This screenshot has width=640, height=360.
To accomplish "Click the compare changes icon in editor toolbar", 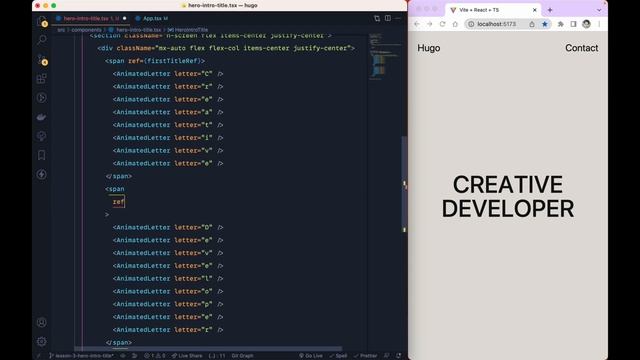I will (x=377, y=18).
